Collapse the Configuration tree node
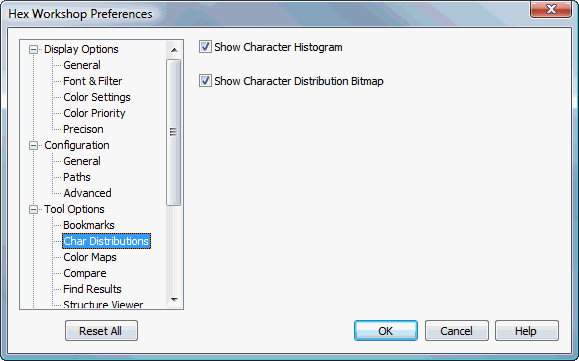The height and width of the screenshot is (361, 579). coord(34,145)
